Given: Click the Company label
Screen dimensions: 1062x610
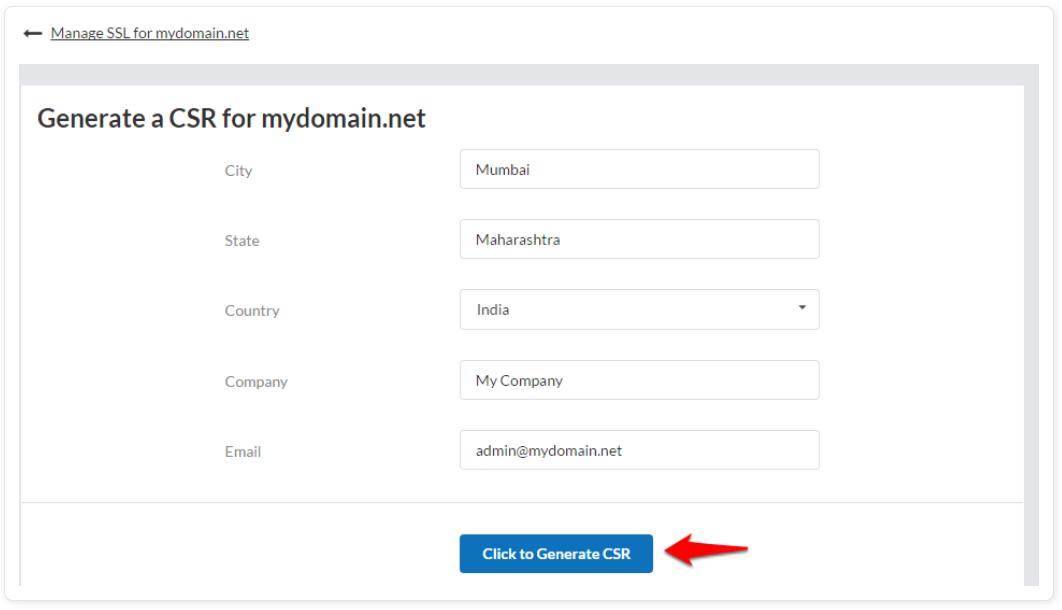Looking at the screenshot, I should click(x=256, y=382).
